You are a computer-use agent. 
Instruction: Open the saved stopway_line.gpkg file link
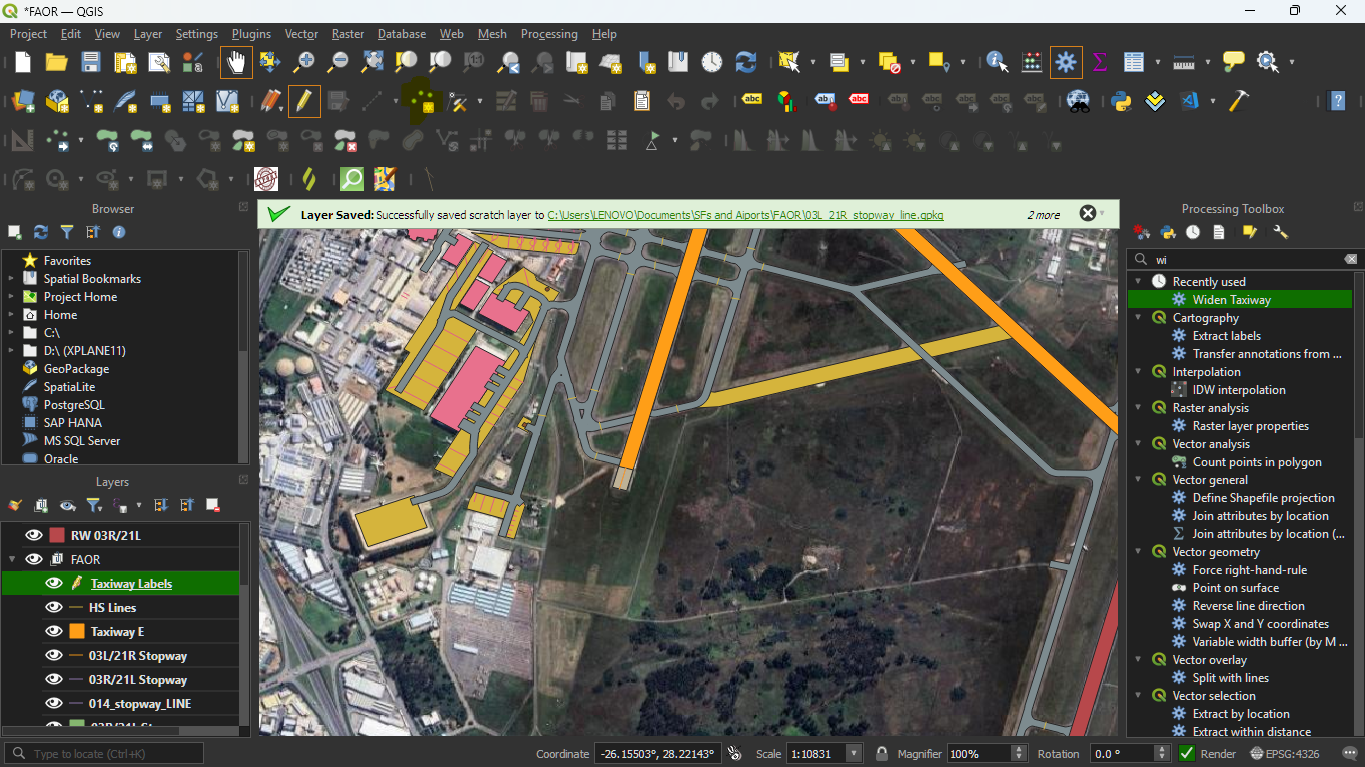tap(745, 215)
